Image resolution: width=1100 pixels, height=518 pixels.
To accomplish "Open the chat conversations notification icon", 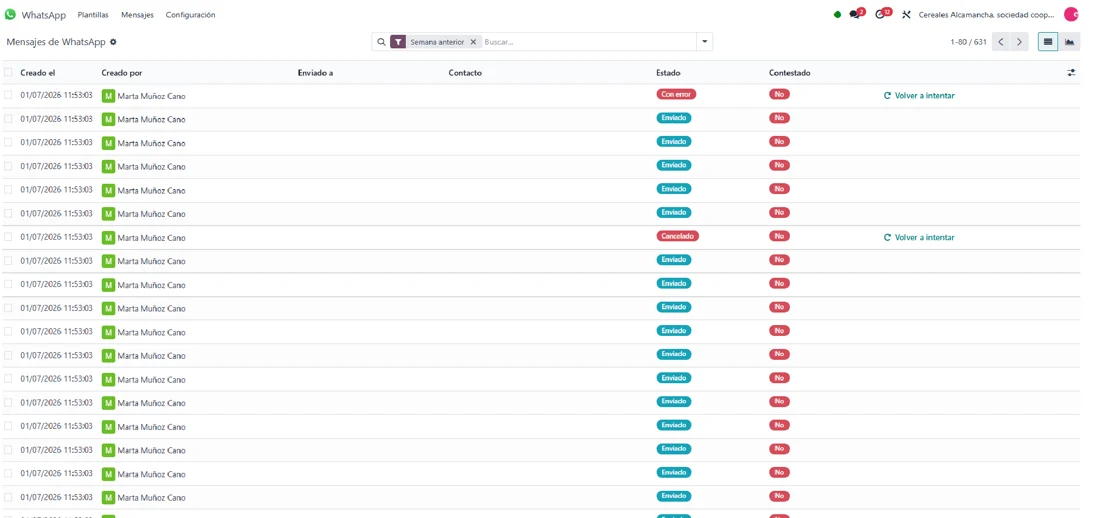I will [855, 14].
